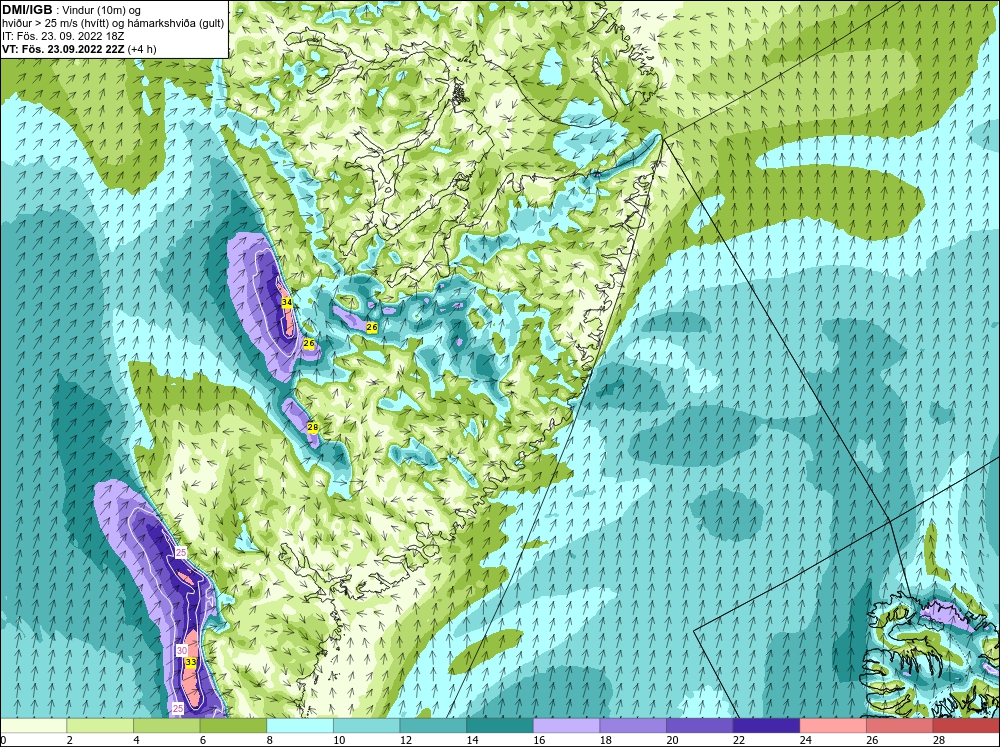Click the 26–28 m/s salmon red legend swatch
Image resolution: width=1000 pixels, height=747 pixels.
900,725
